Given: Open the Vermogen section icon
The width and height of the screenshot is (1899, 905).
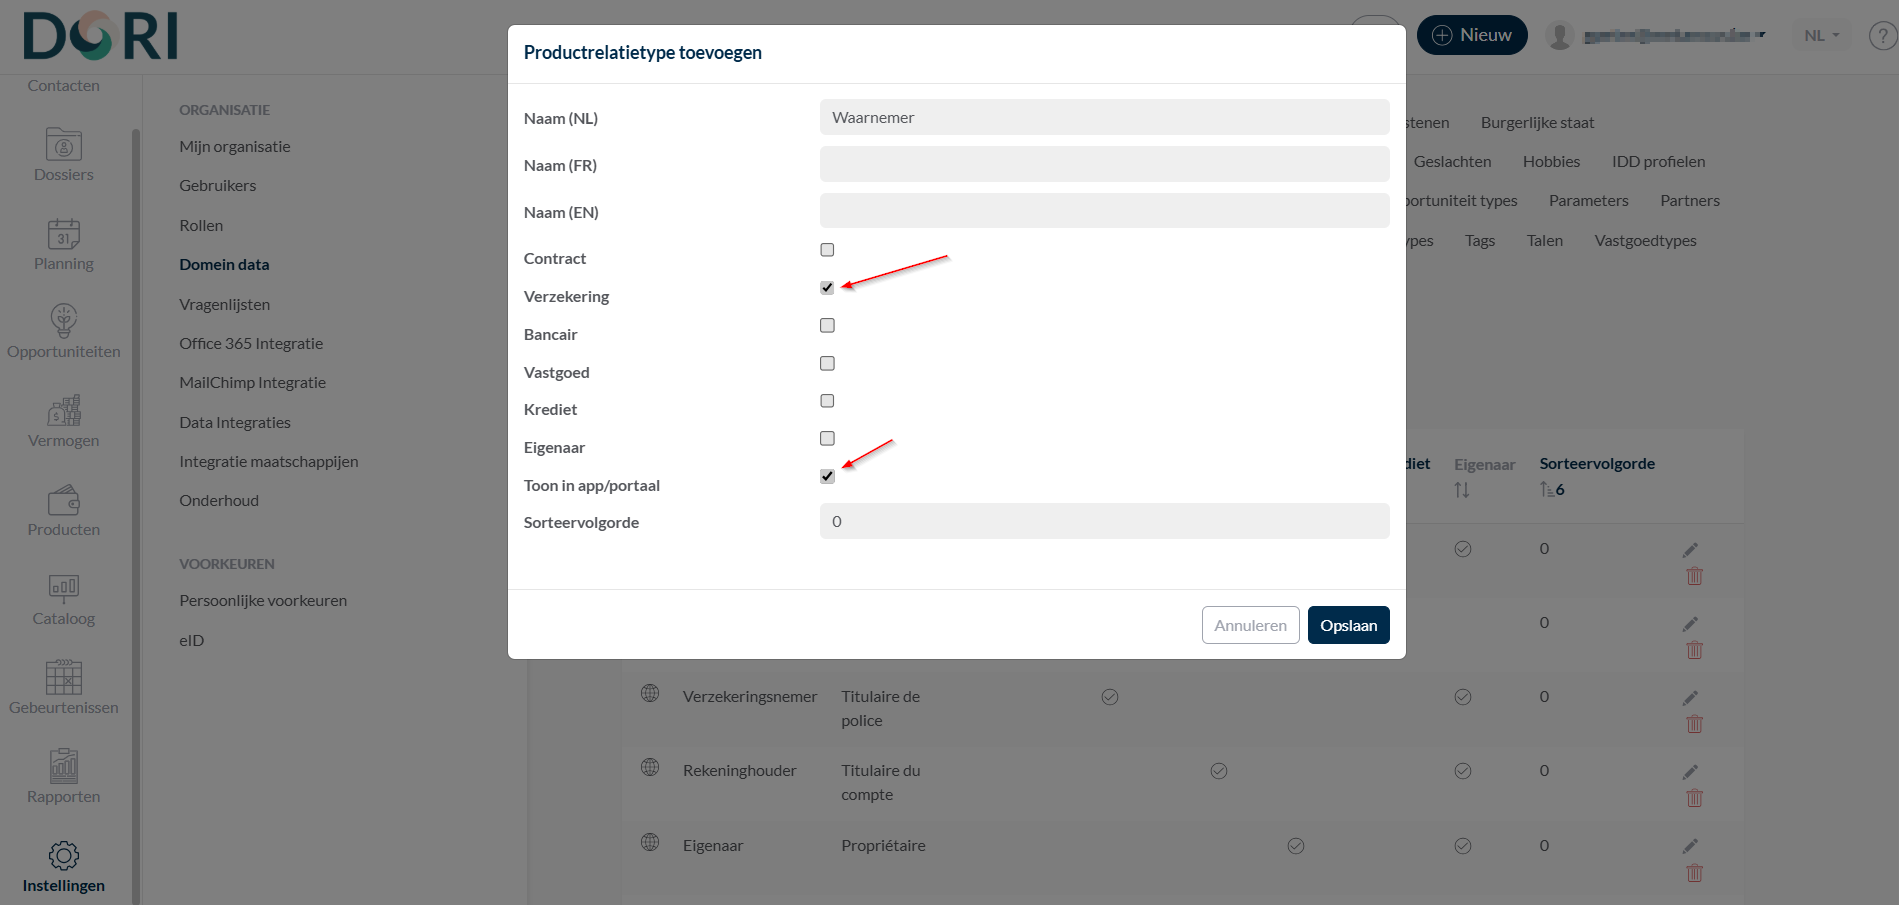Looking at the screenshot, I should (63, 411).
